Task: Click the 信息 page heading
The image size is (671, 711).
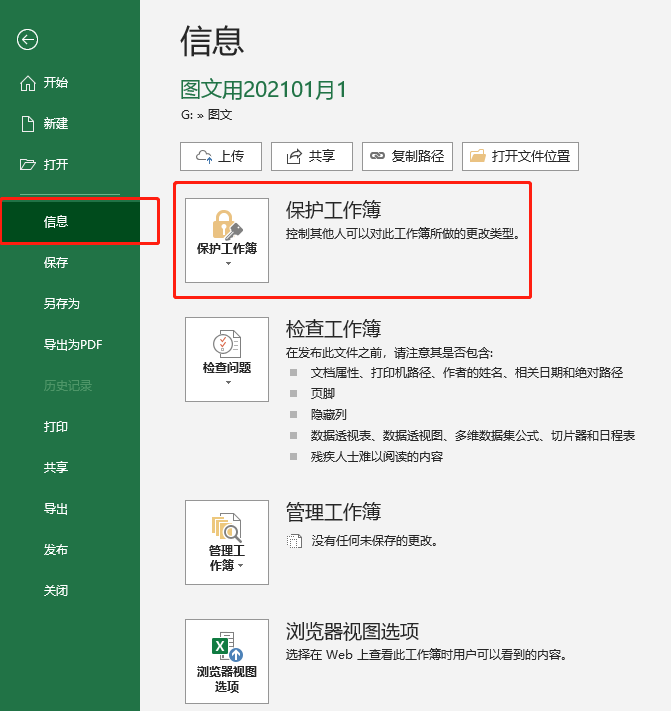Action: (x=212, y=41)
